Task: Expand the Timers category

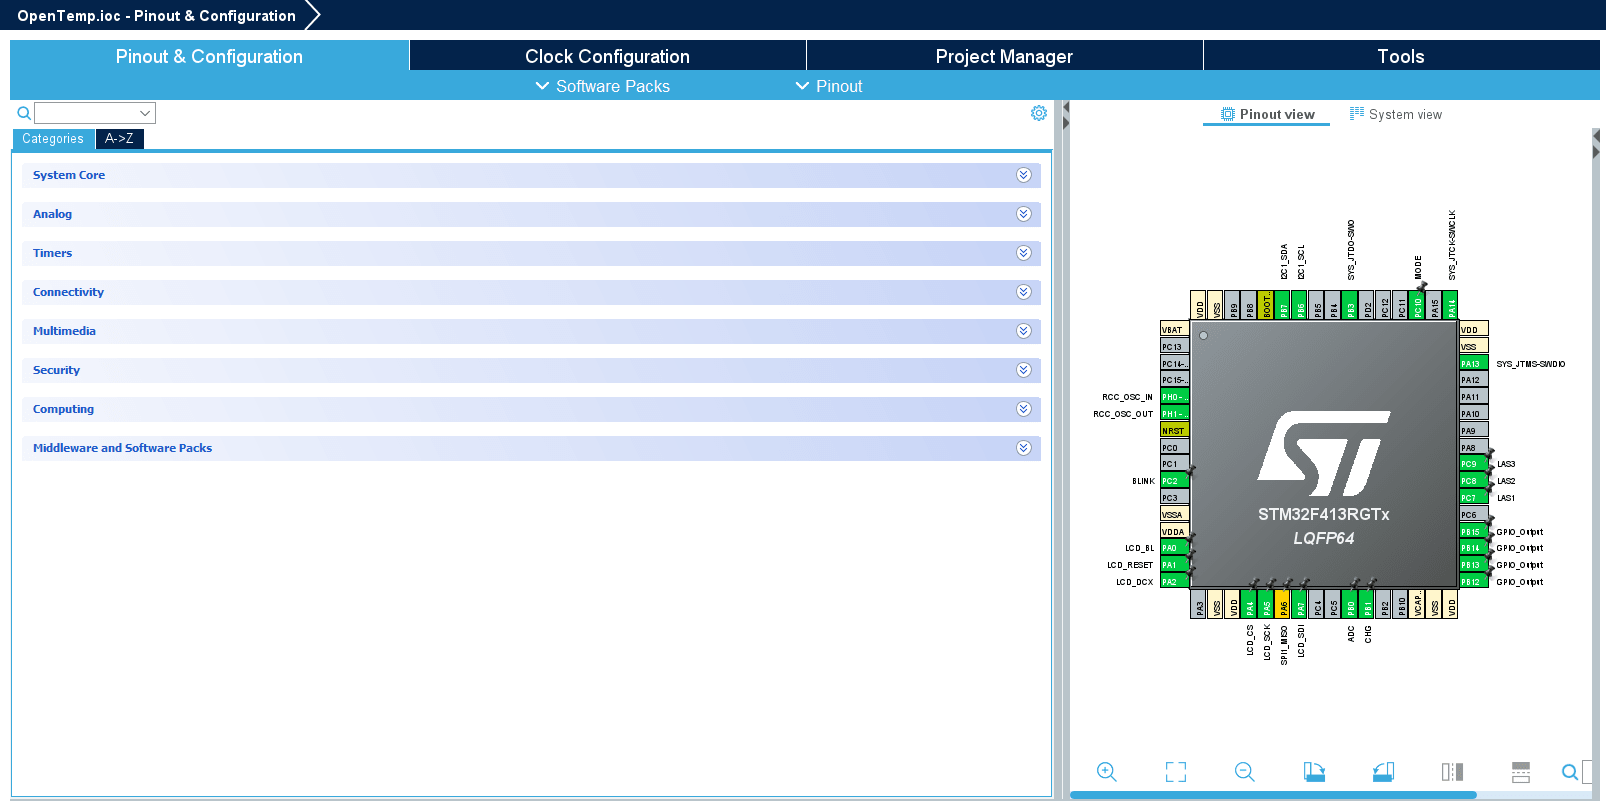Action: click(1024, 253)
